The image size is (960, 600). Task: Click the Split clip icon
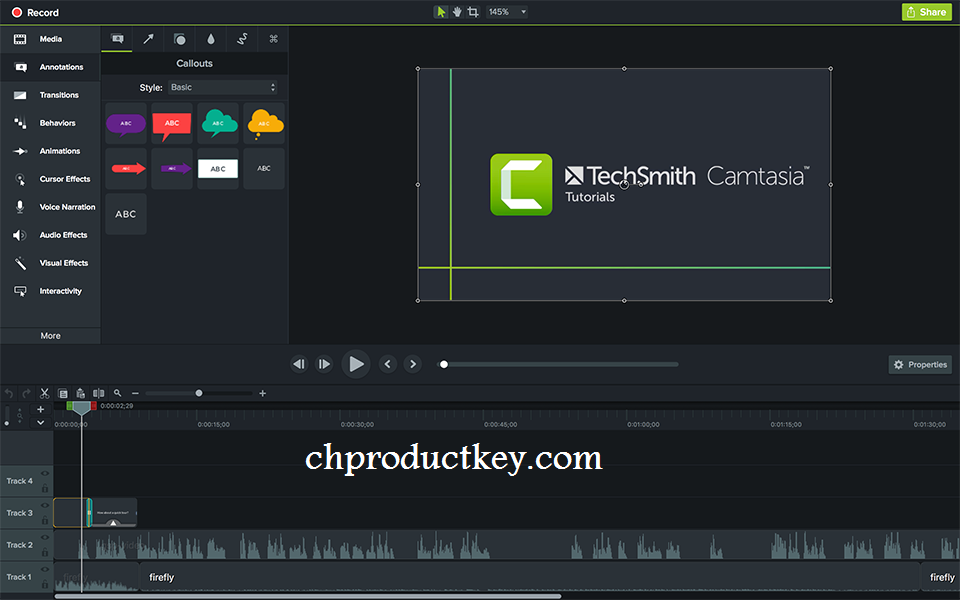pos(98,393)
